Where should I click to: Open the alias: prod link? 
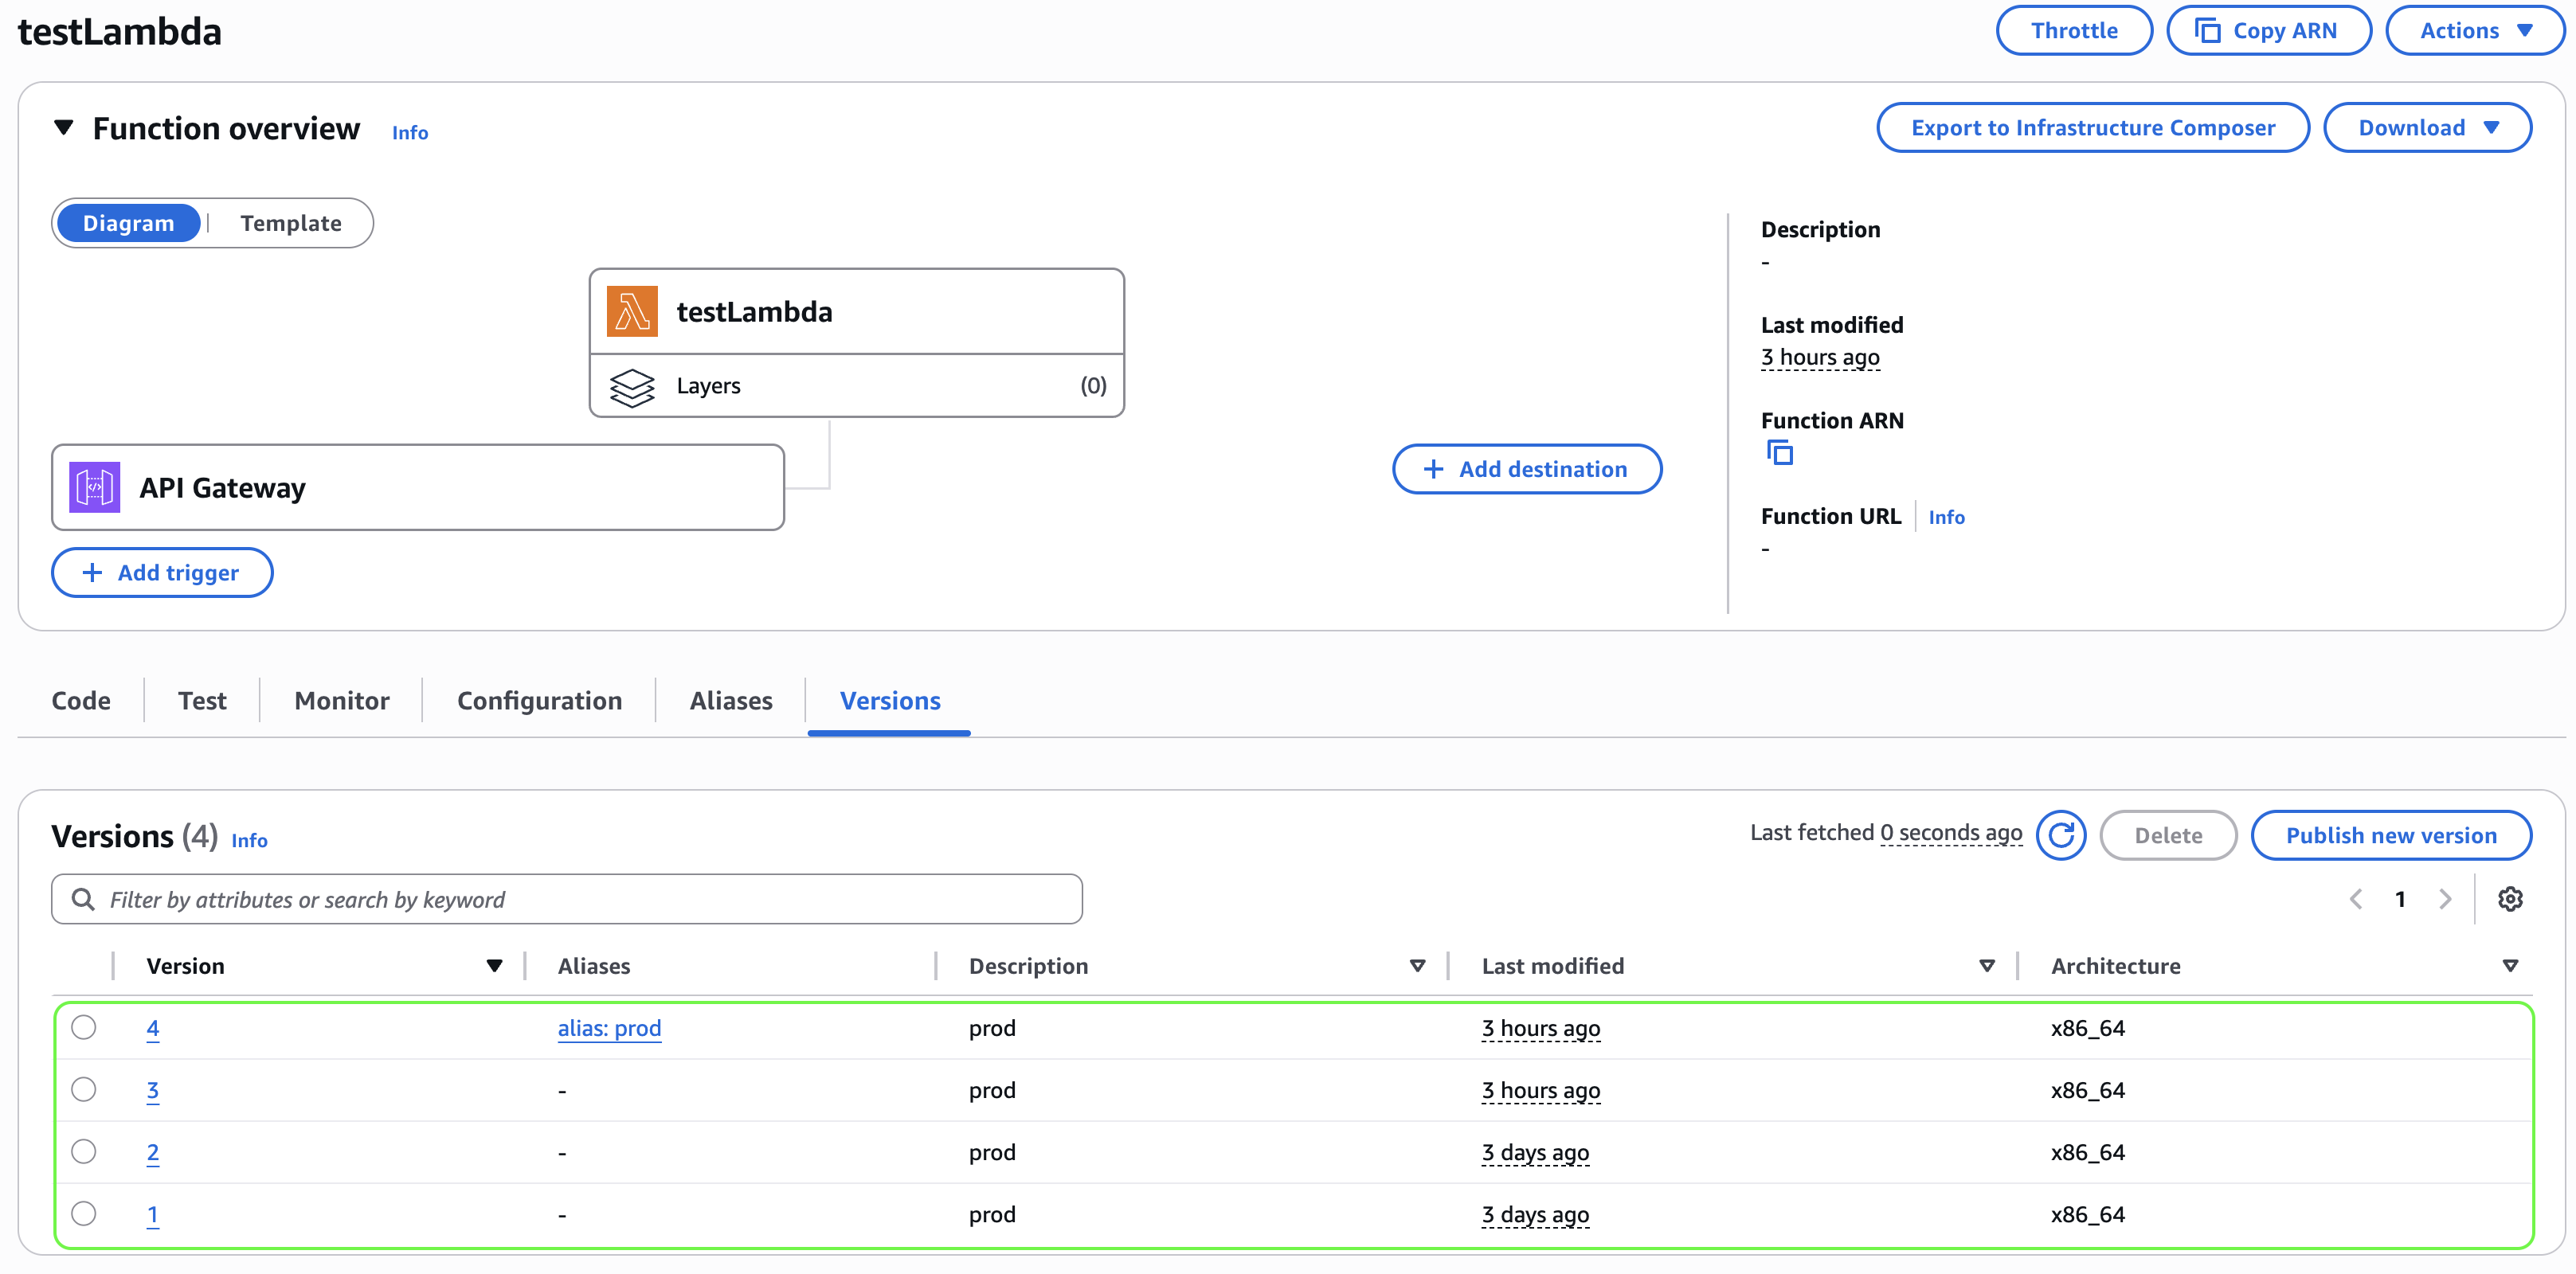tap(609, 1028)
